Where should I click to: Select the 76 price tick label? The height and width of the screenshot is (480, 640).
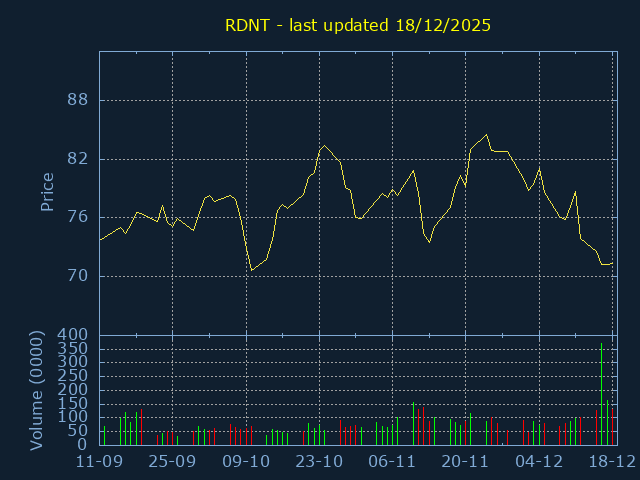coord(78,217)
